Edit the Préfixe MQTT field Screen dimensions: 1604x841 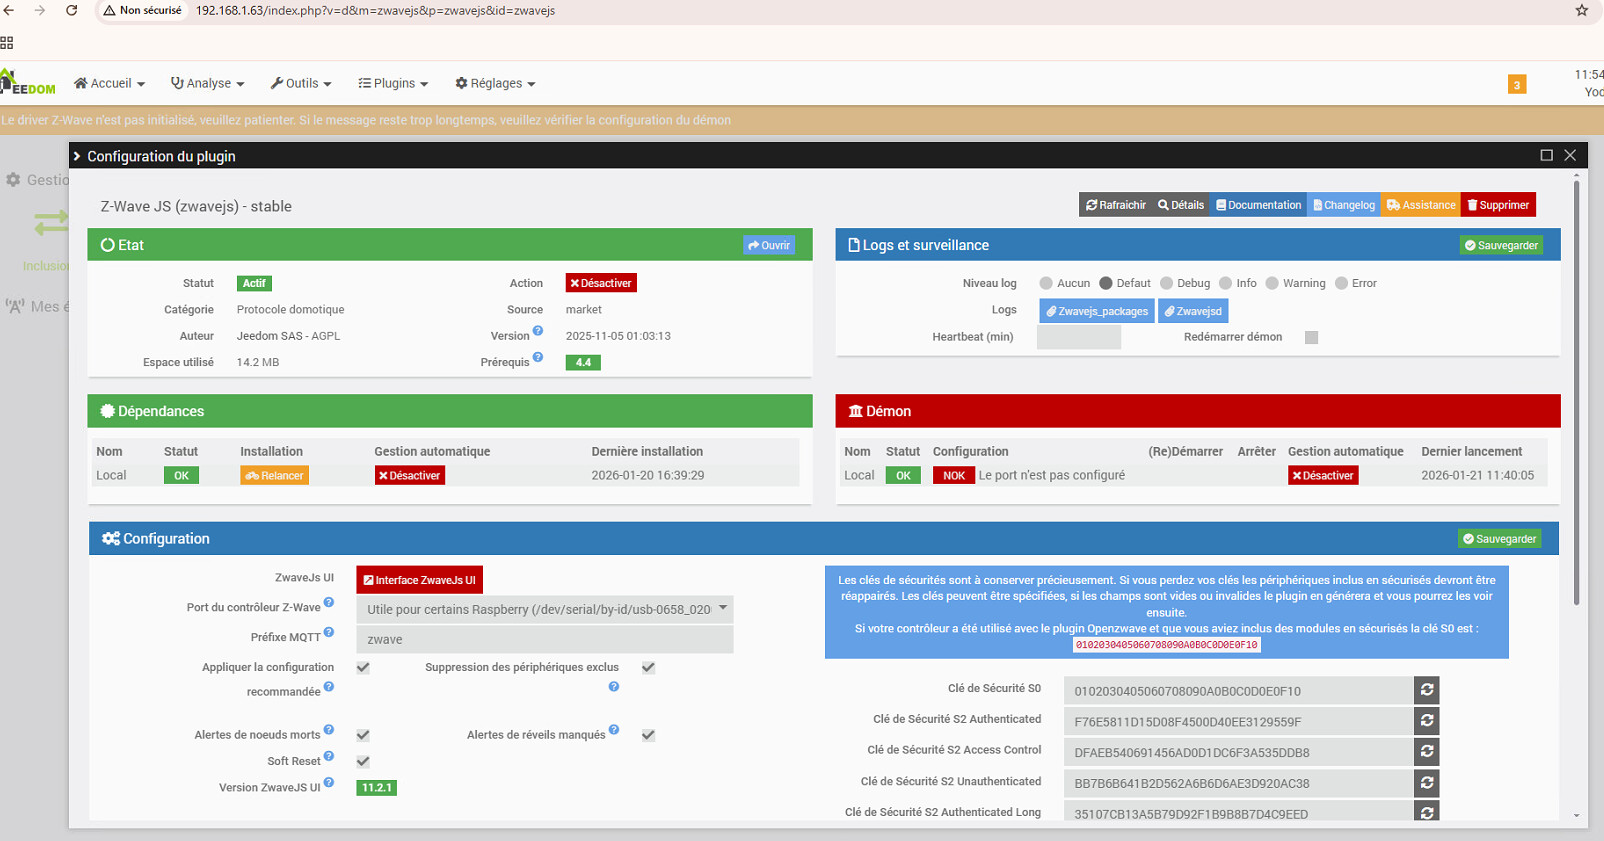(x=545, y=639)
